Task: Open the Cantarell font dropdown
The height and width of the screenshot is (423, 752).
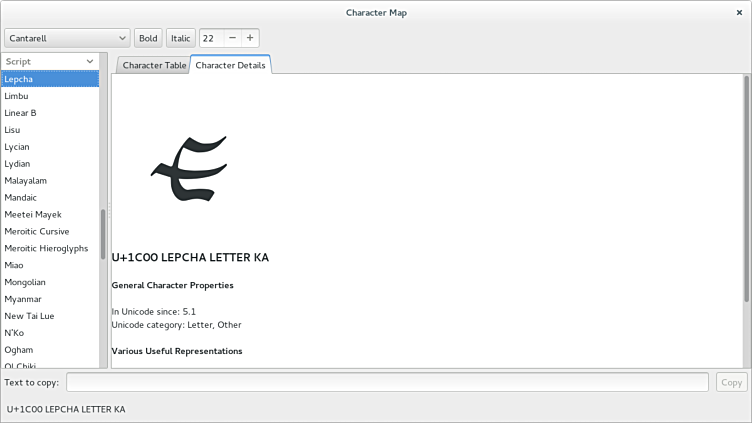Action: tap(67, 38)
